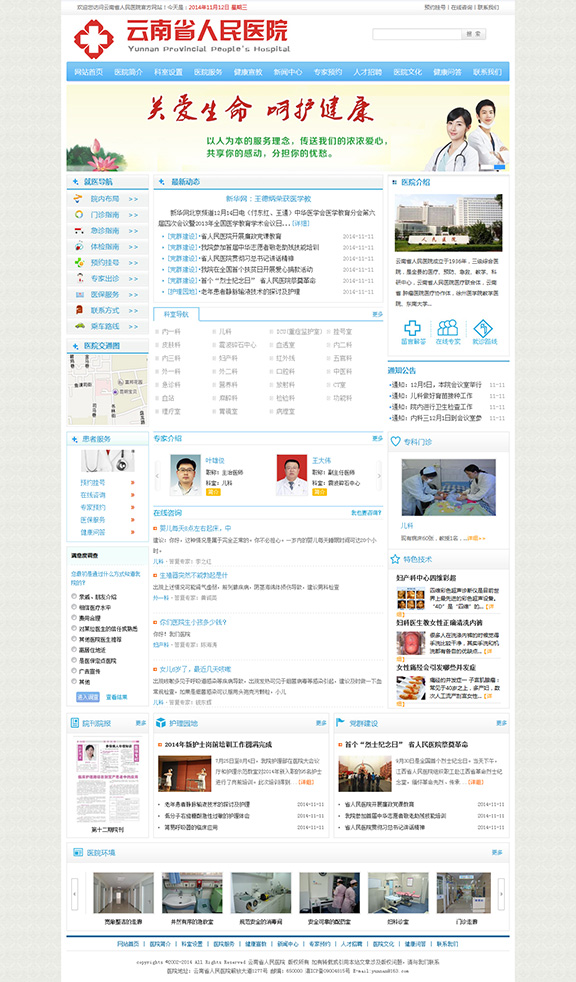The image size is (576, 982).
Task: Select the first survey radio option
Action: click(x=74, y=597)
